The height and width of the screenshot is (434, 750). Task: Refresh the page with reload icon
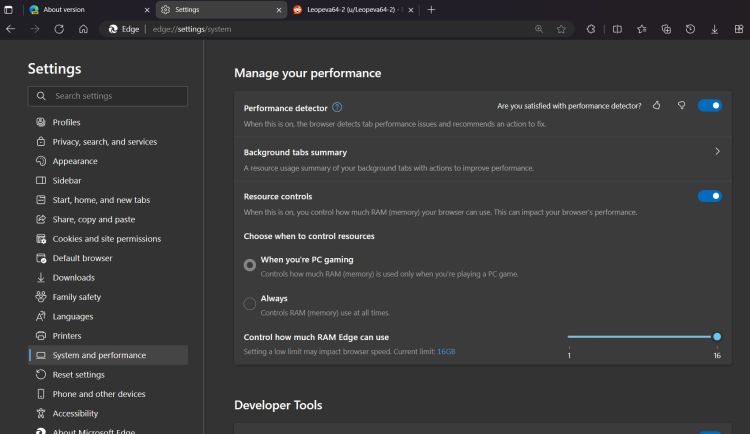click(59, 29)
